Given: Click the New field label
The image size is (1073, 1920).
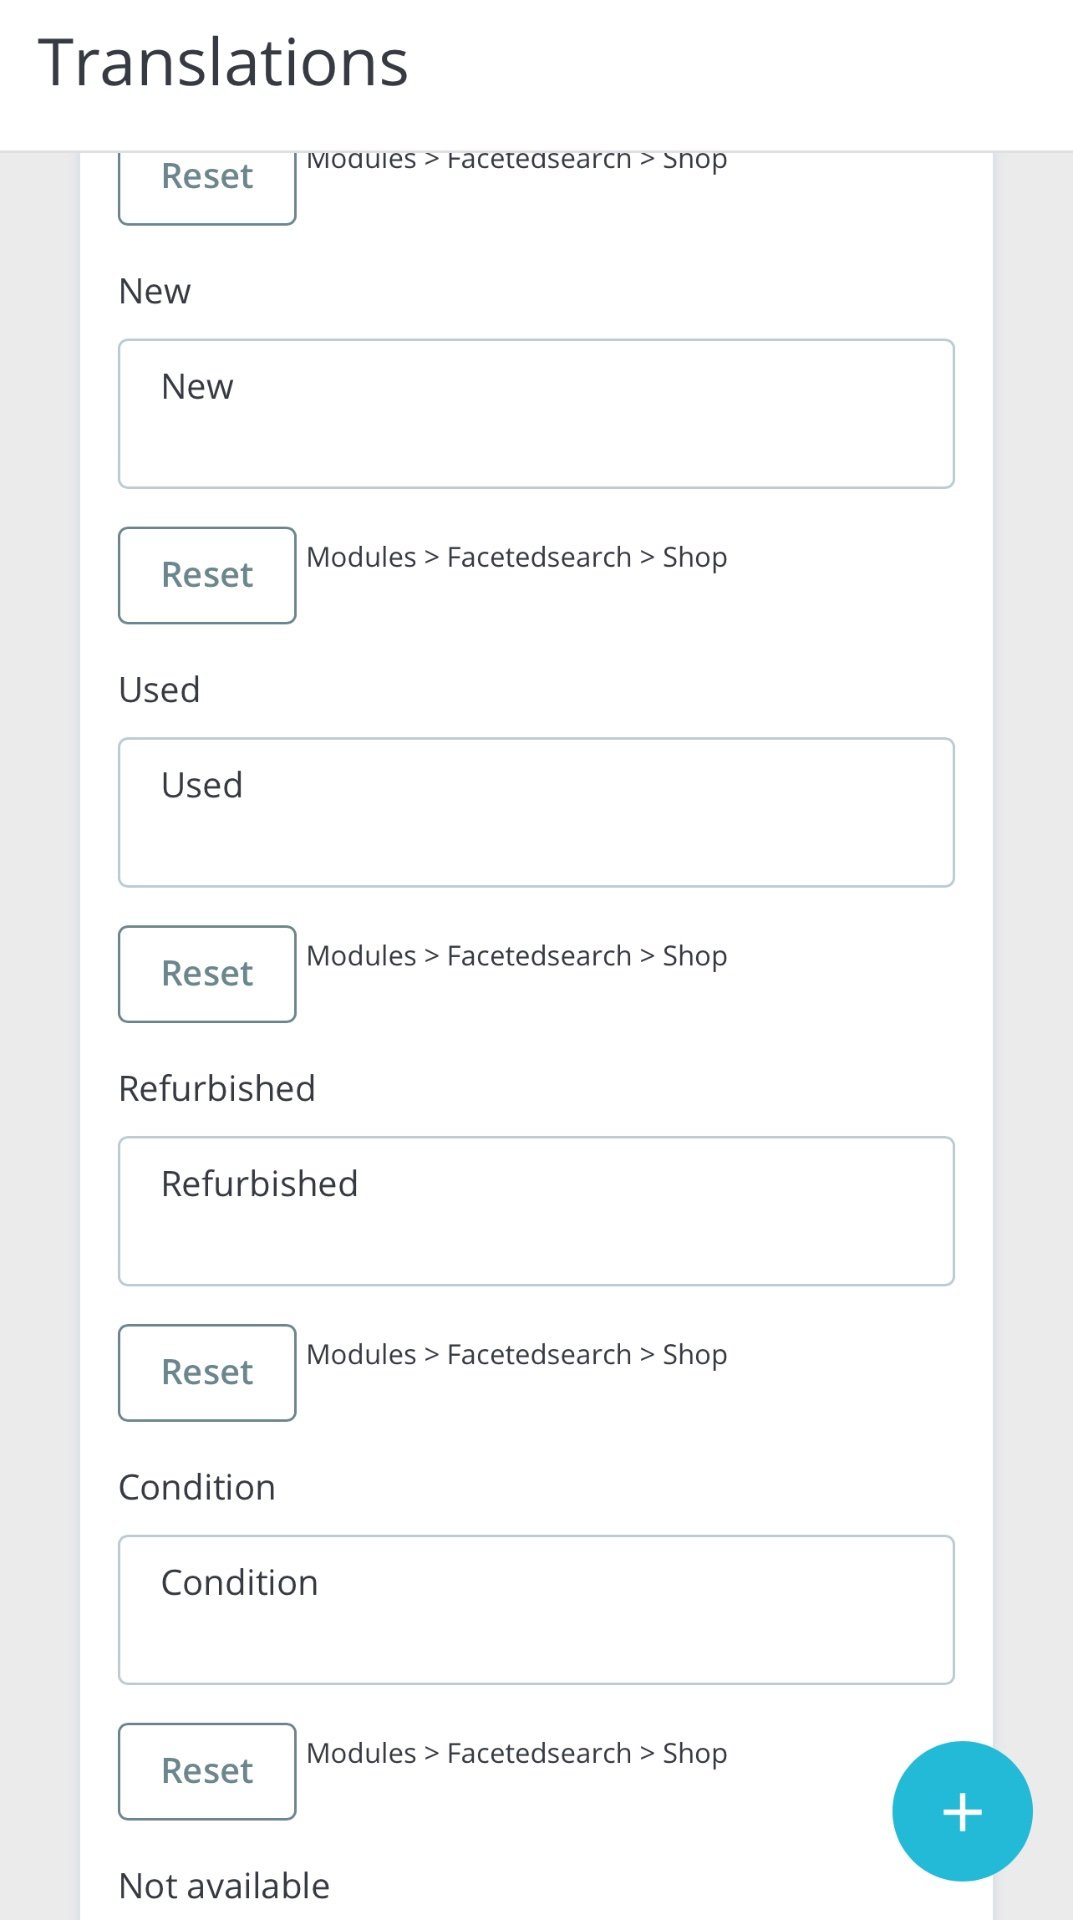Looking at the screenshot, I should 155,291.
